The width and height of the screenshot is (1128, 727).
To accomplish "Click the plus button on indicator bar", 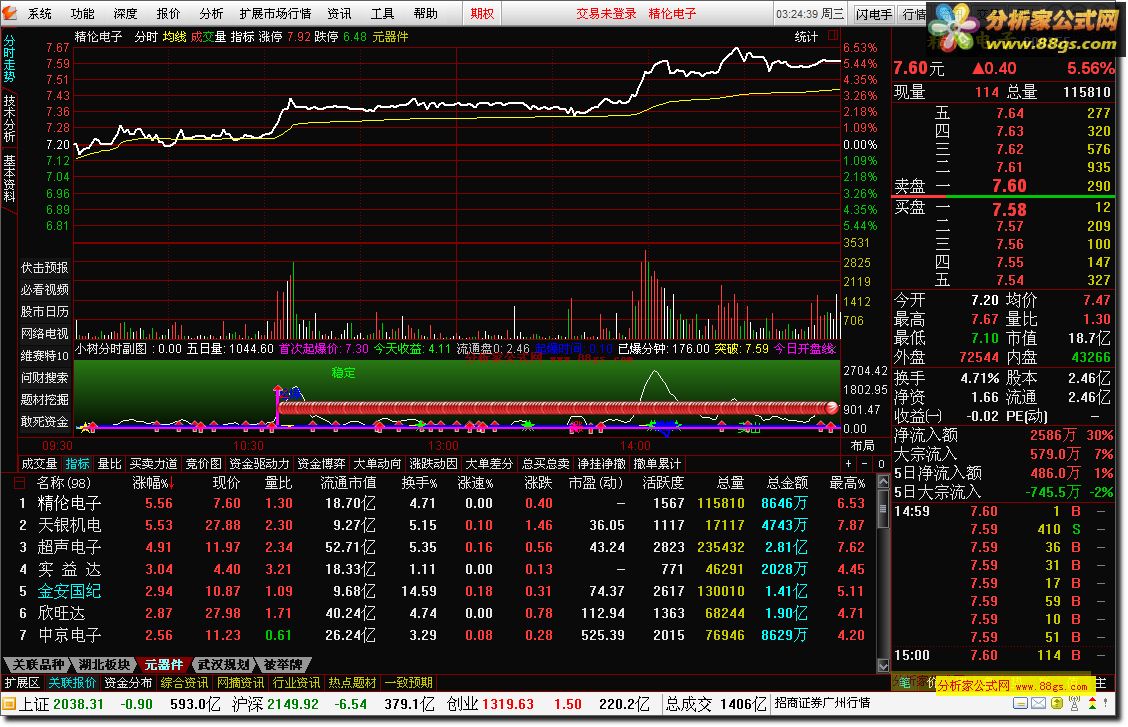I will click(x=849, y=464).
